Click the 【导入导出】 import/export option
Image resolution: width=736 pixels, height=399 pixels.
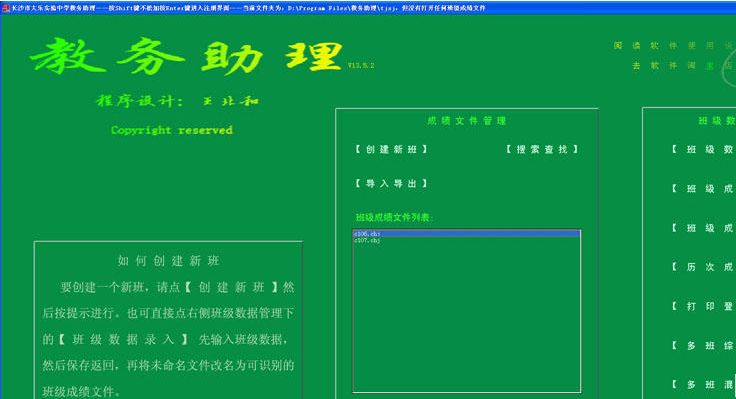[391, 184]
